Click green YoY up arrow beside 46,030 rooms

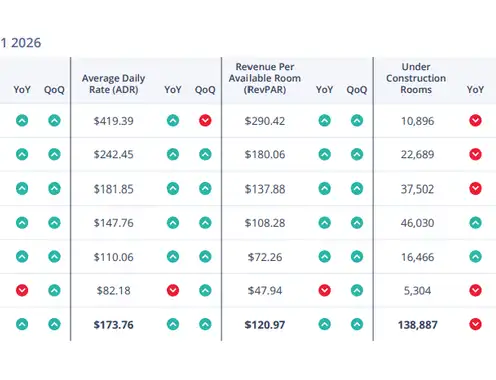(475, 223)
